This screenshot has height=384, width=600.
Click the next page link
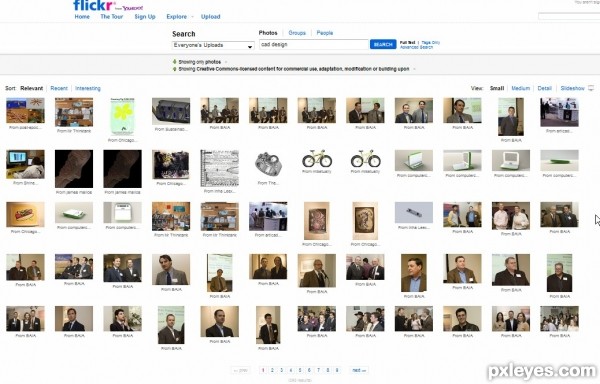(359, 370)
